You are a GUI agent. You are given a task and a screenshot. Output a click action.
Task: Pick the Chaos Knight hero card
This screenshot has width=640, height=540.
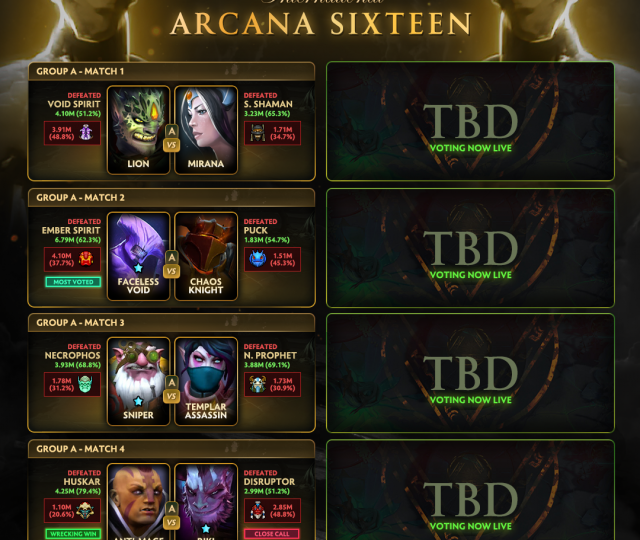point(206,256)
